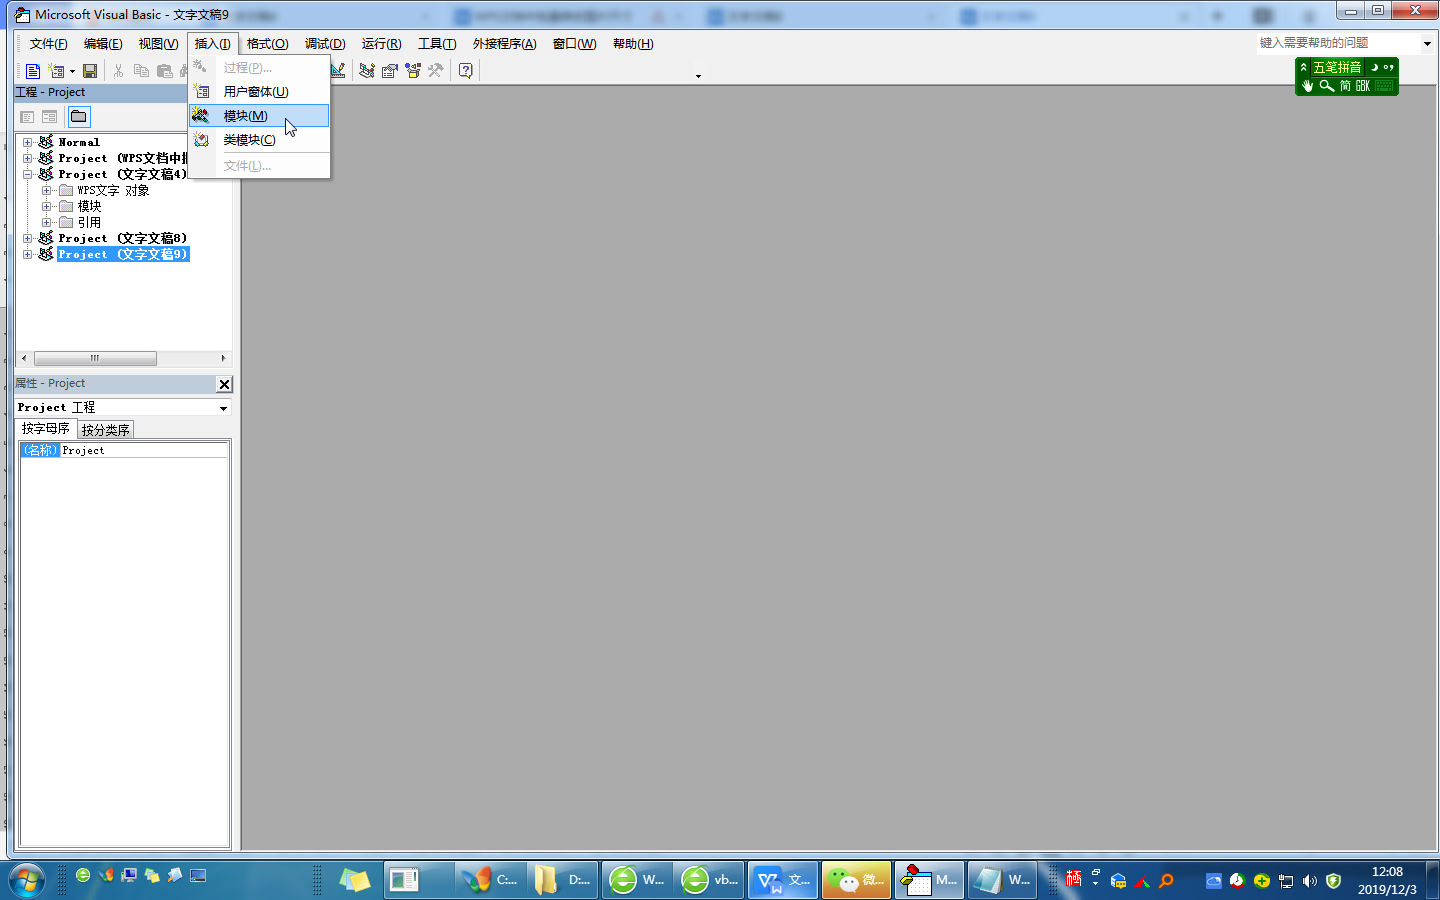
Task: Select the 引用 folder in project tree
Action: [89, 222]
